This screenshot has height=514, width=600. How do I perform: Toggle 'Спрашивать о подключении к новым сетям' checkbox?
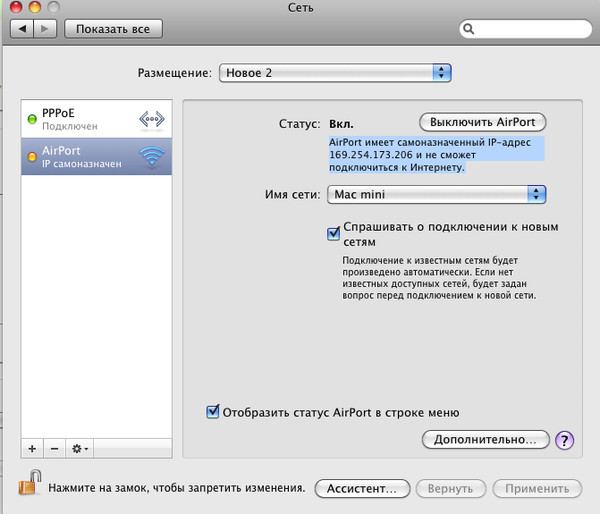(335, 233)
